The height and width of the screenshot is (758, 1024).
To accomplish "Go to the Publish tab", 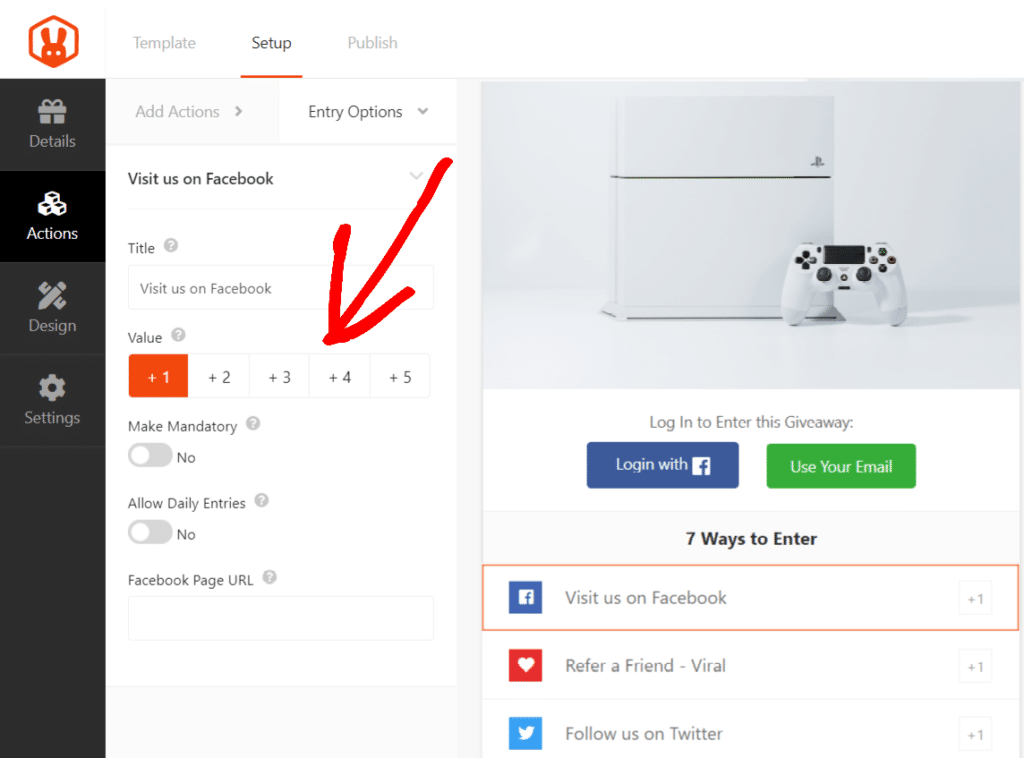I will point(372,43).
